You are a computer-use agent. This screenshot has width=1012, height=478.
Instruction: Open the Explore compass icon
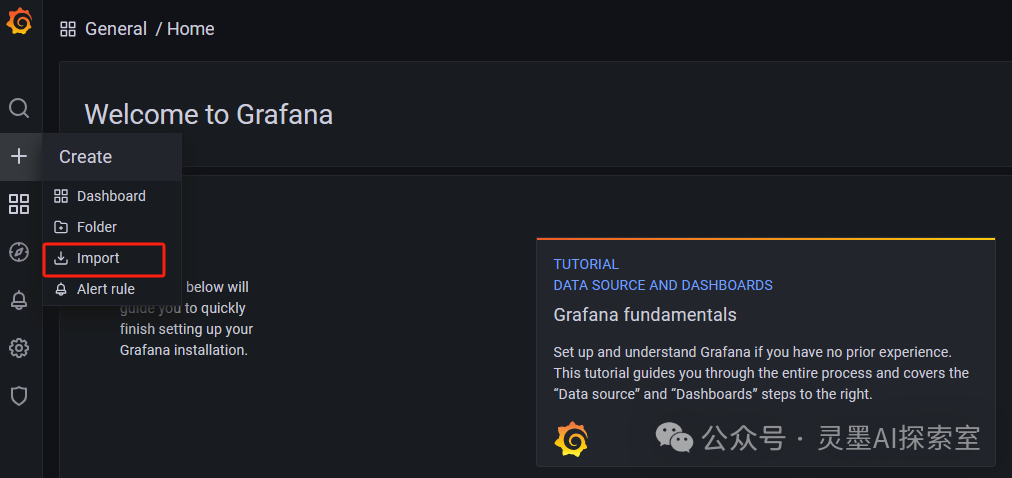(19, 252)
